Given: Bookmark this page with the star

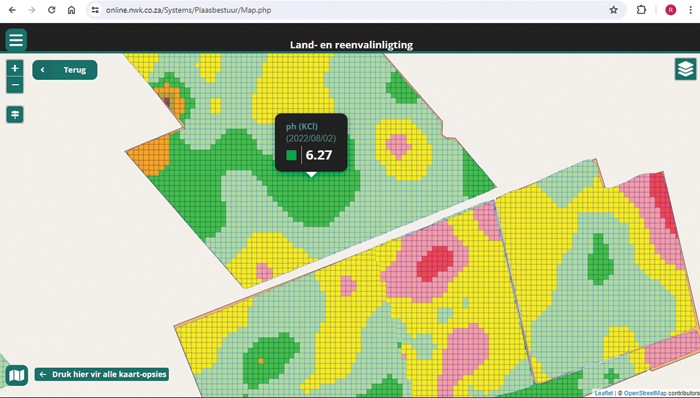Looking at the screenshot, I should click(613, 10).
